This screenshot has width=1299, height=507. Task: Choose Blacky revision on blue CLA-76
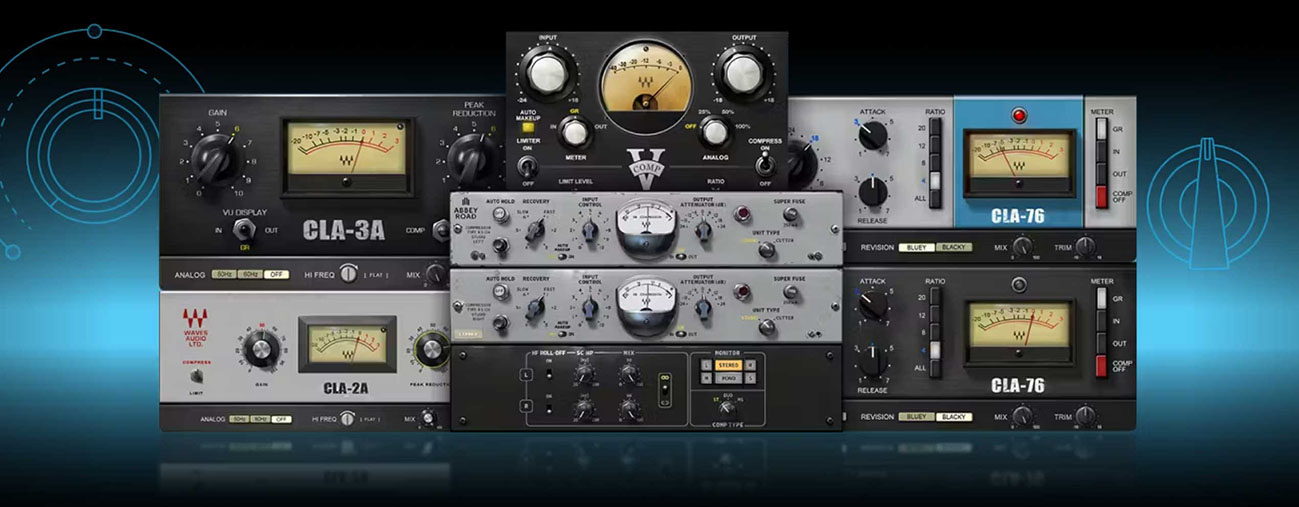click(x=953, y=247)
